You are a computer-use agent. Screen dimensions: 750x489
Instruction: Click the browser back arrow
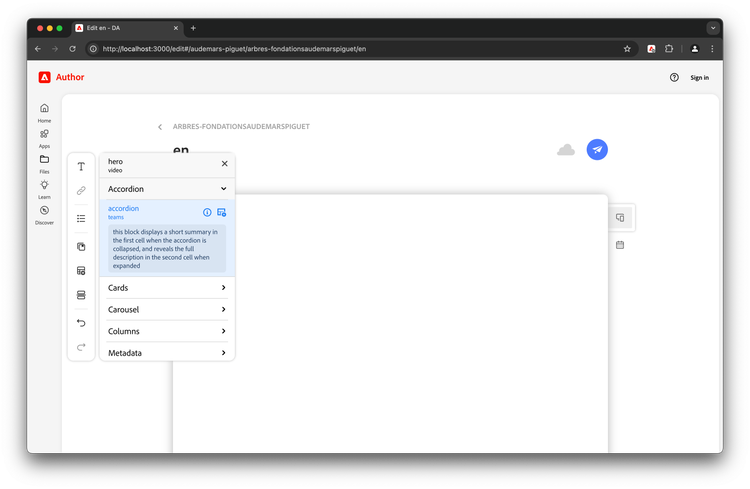[x=38, y=49]
